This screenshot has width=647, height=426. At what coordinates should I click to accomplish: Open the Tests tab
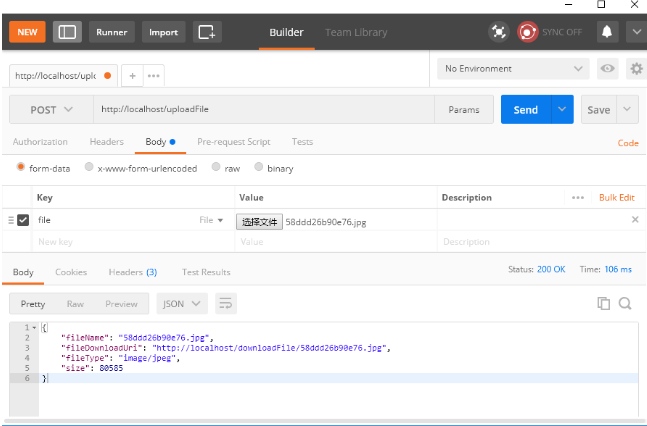302,142
